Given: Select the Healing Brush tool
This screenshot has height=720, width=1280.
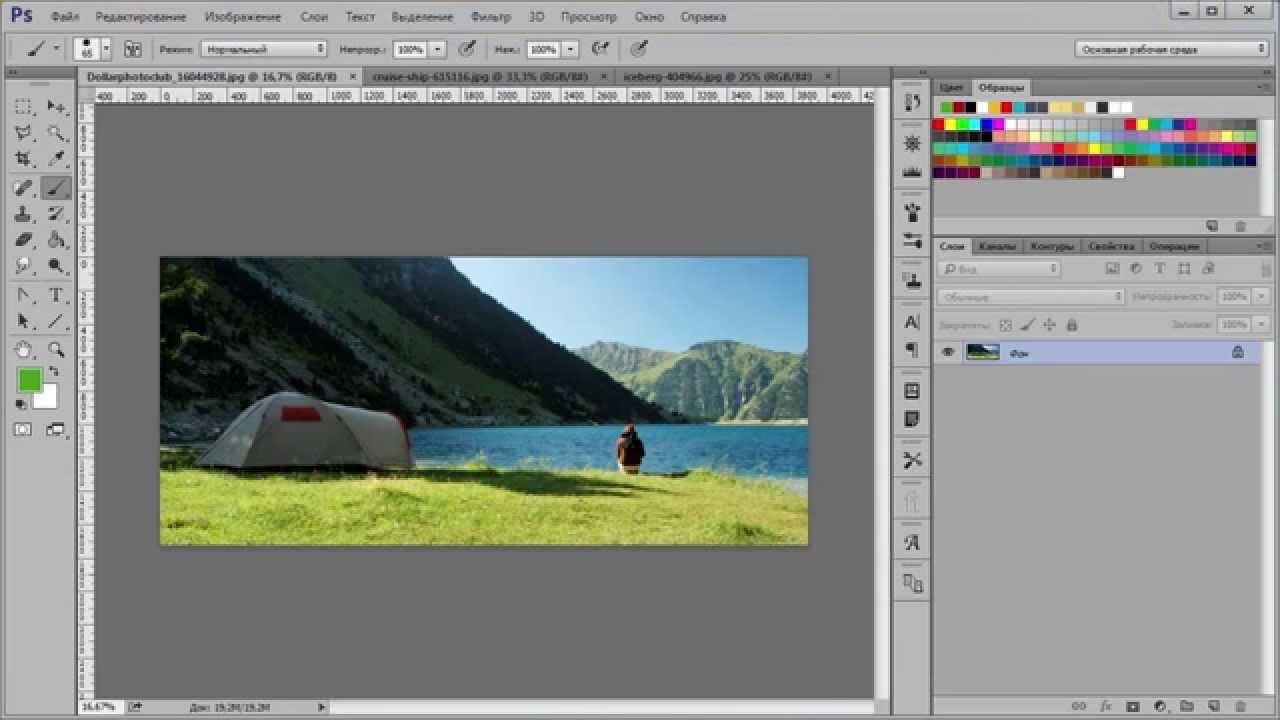Looking at the screenshot, I should click(x=24, y=187).
